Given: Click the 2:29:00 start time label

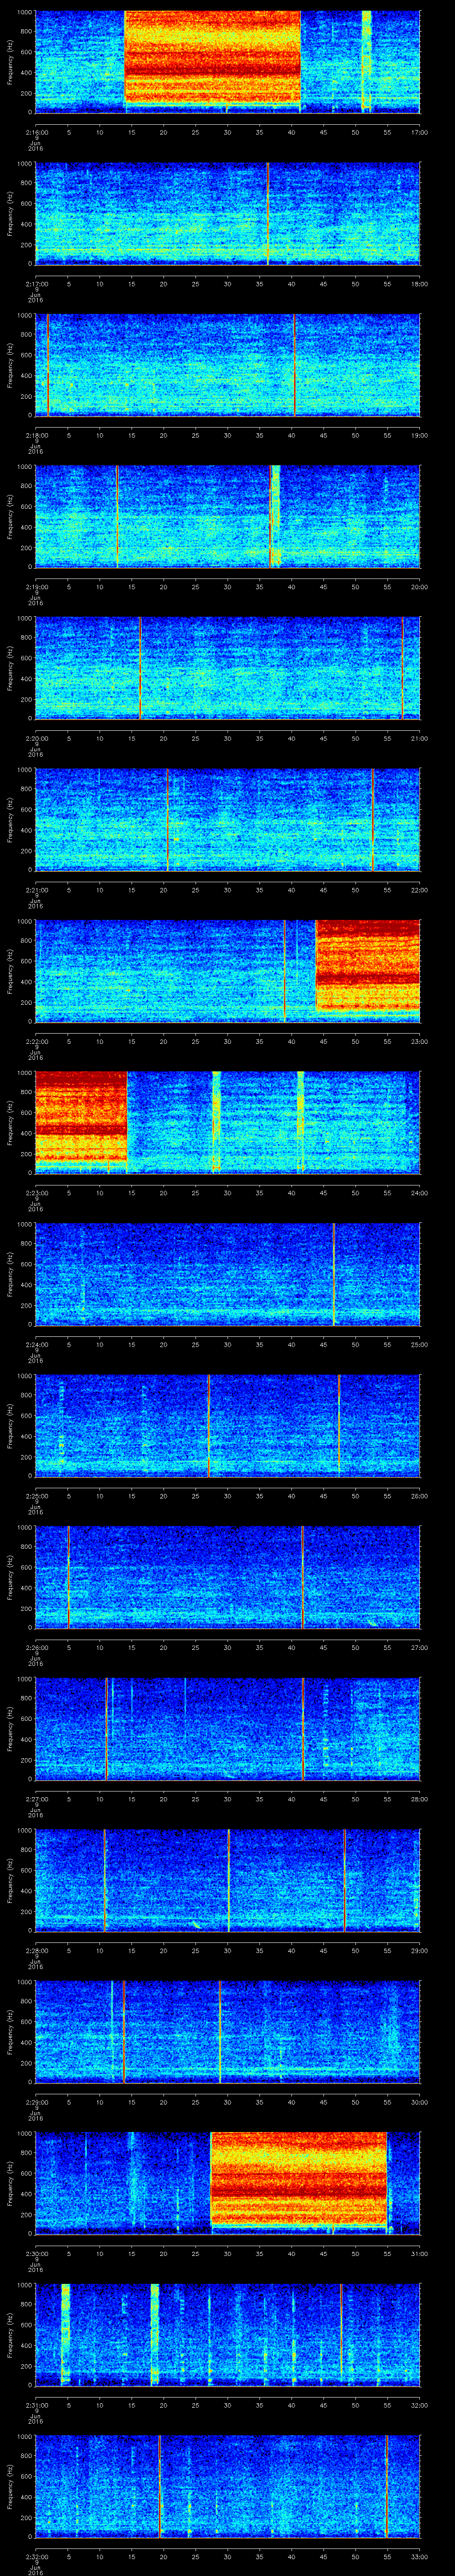Looking at the screenshot, I should (36, 2102).
